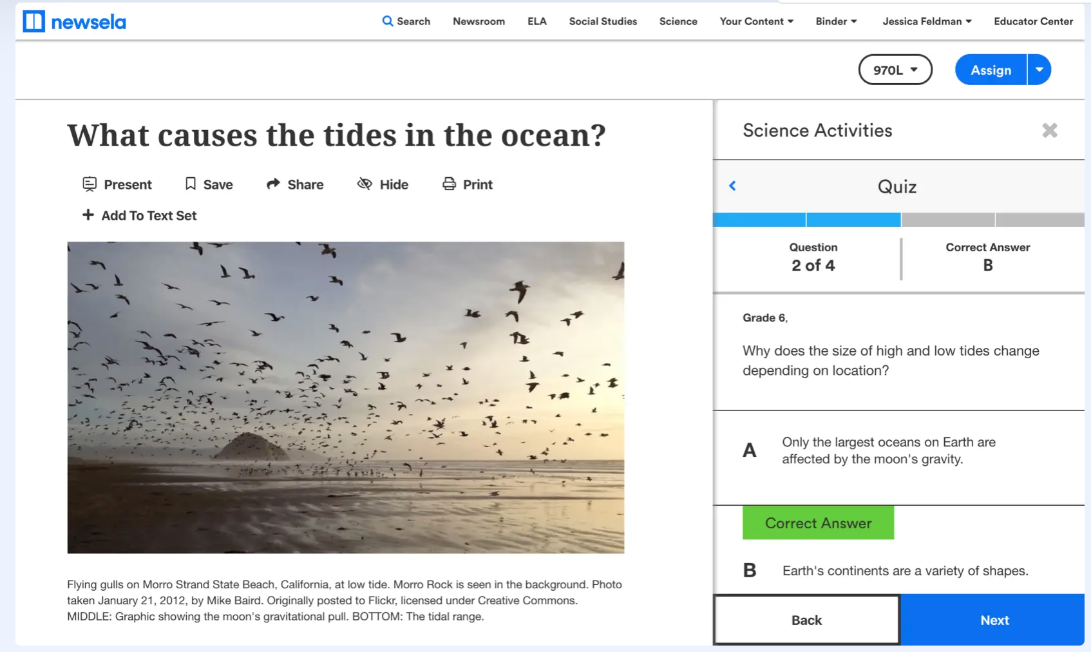Navigate to the Newsroom section
The width and height of the screenshot is (1091, 652).
pyautogui.click(x=478, y=21)
